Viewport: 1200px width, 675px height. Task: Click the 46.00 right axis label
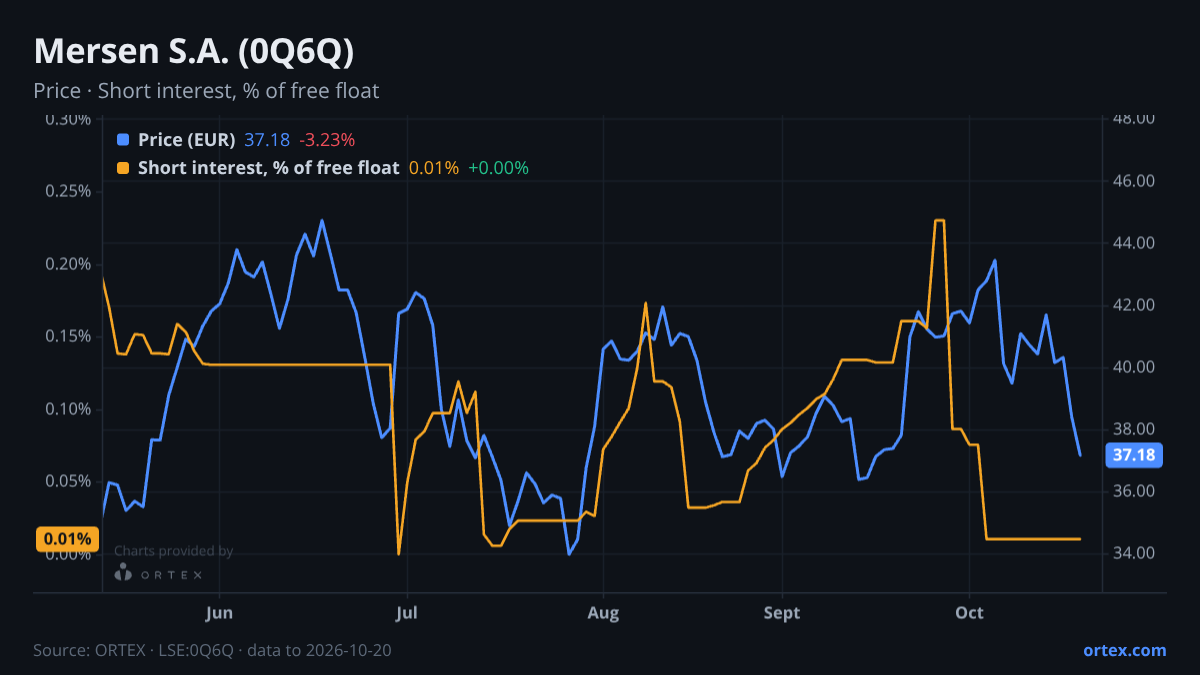pos(1133,181)
